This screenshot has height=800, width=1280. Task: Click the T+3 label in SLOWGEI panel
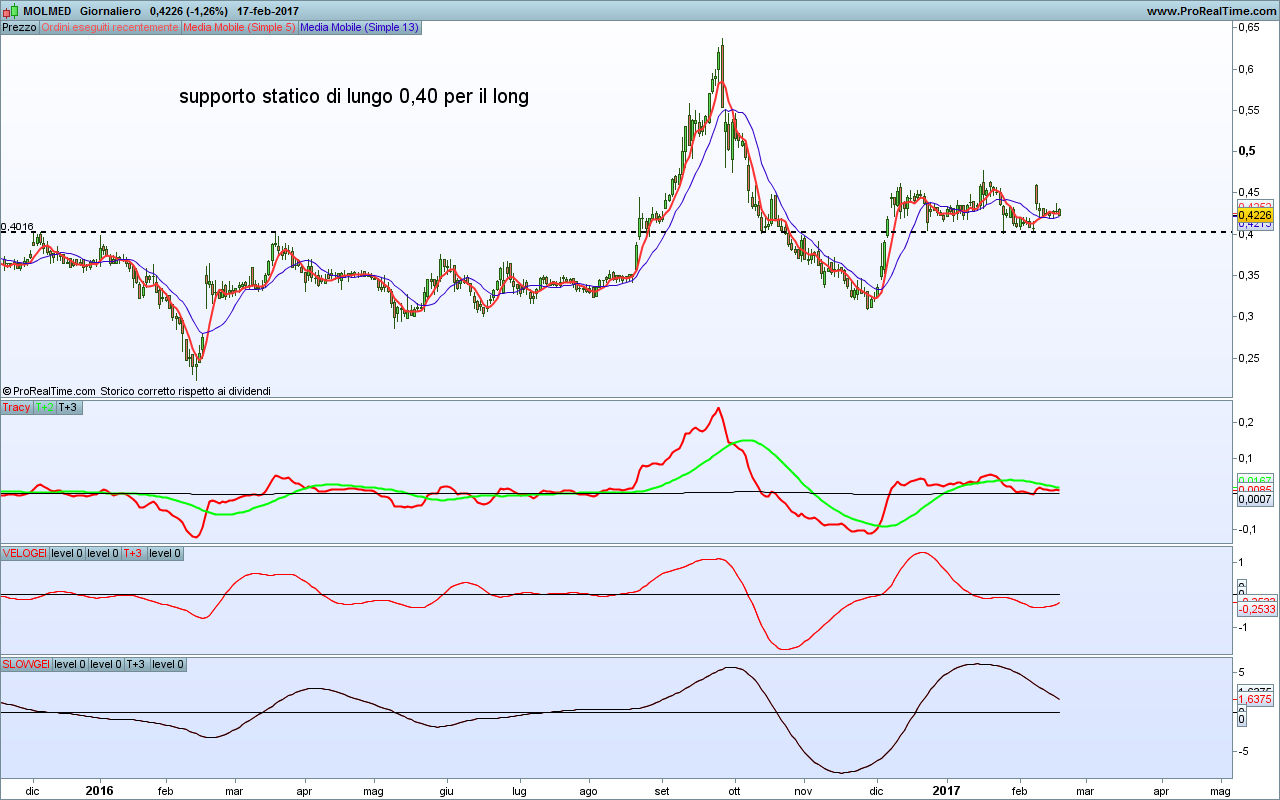coord(137,664)
